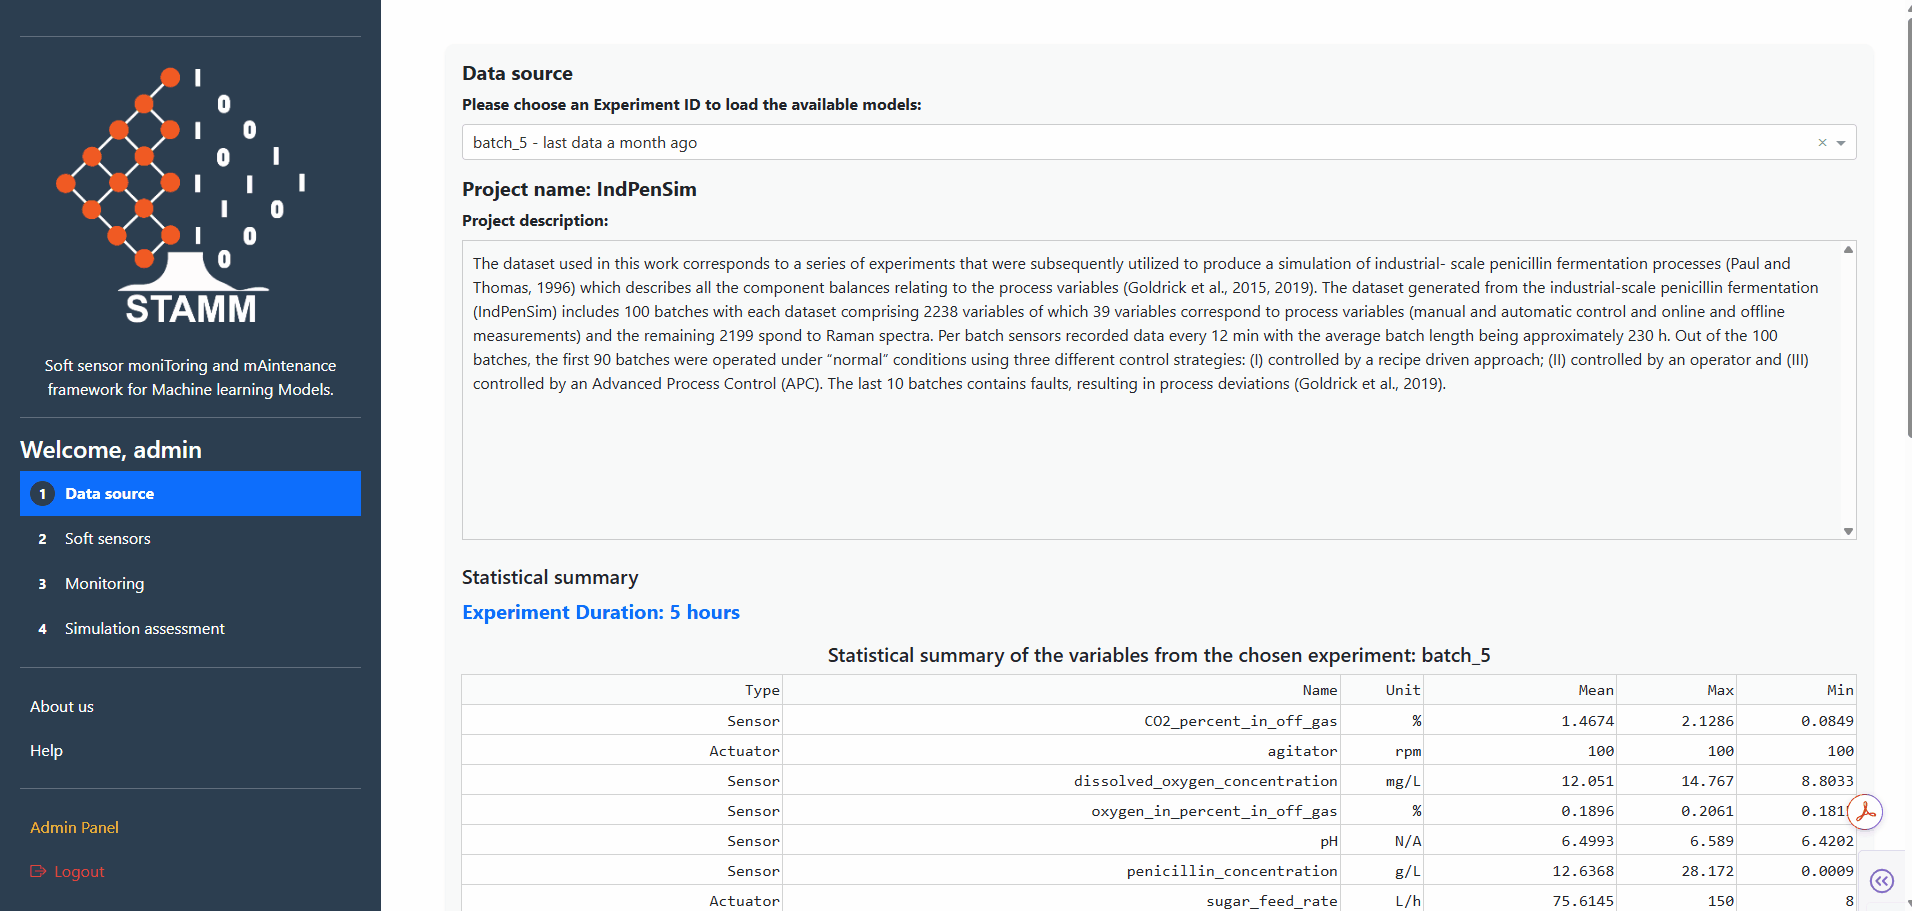Click the Project name: IndPenSim heading
This screenshot has height=911, width=1912.
coord(579,189)
